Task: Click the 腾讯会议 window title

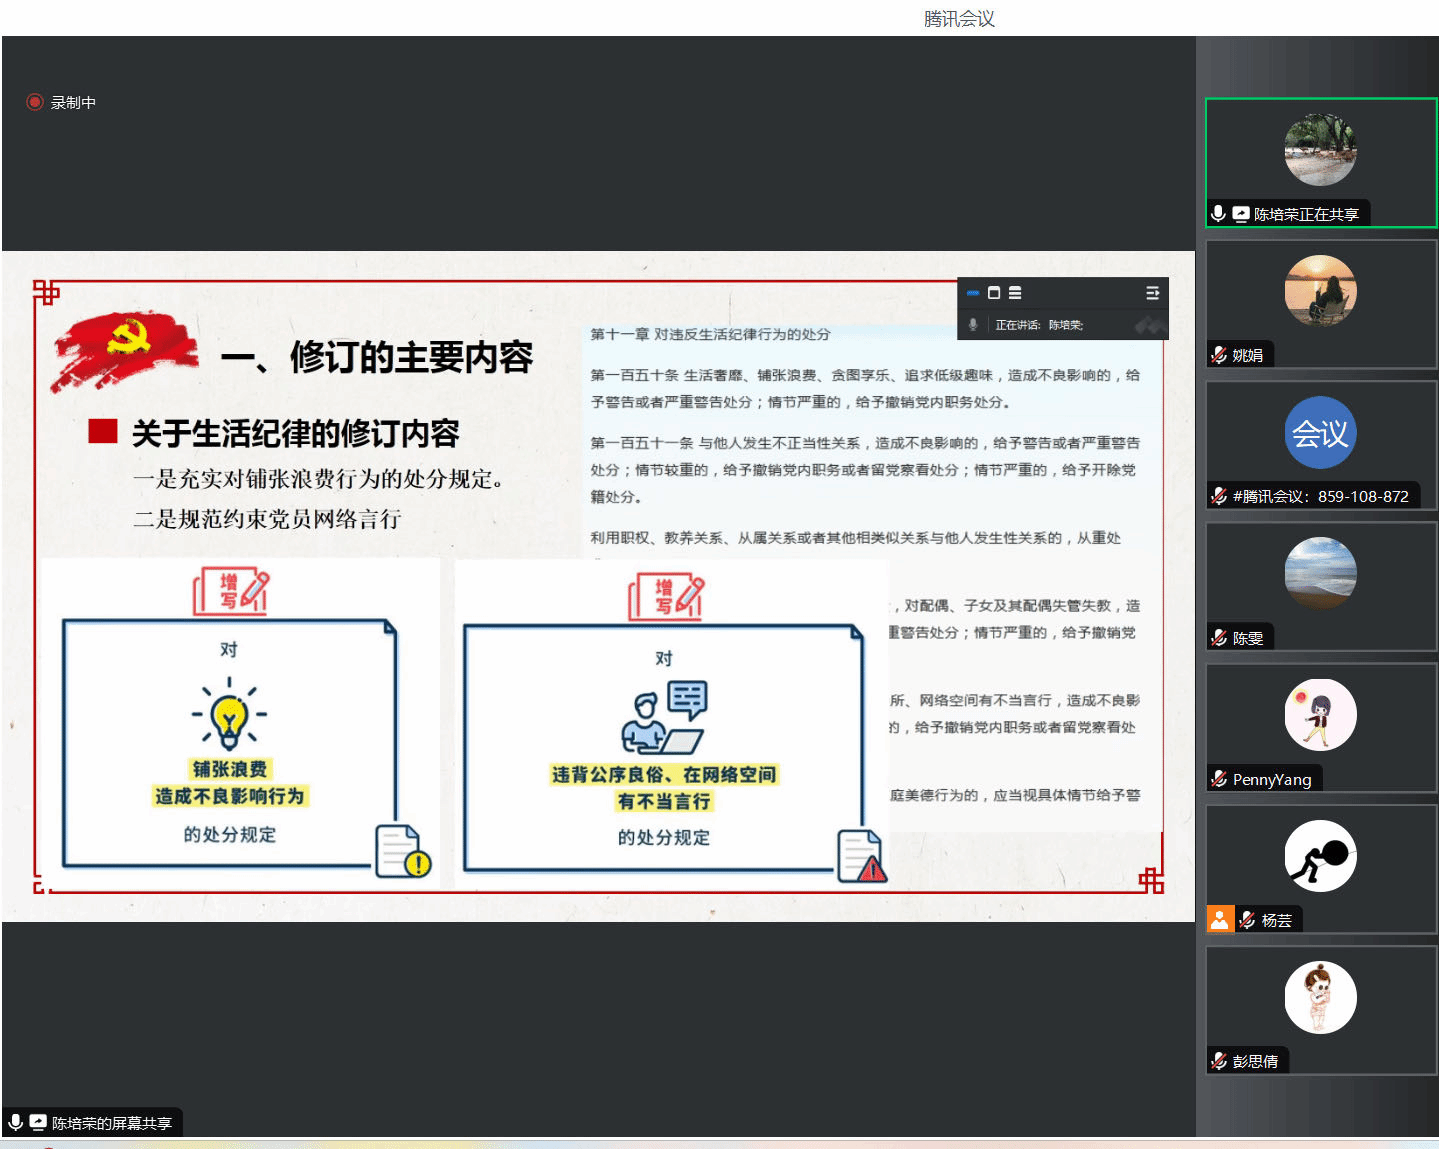Action: tap(958, 19)
